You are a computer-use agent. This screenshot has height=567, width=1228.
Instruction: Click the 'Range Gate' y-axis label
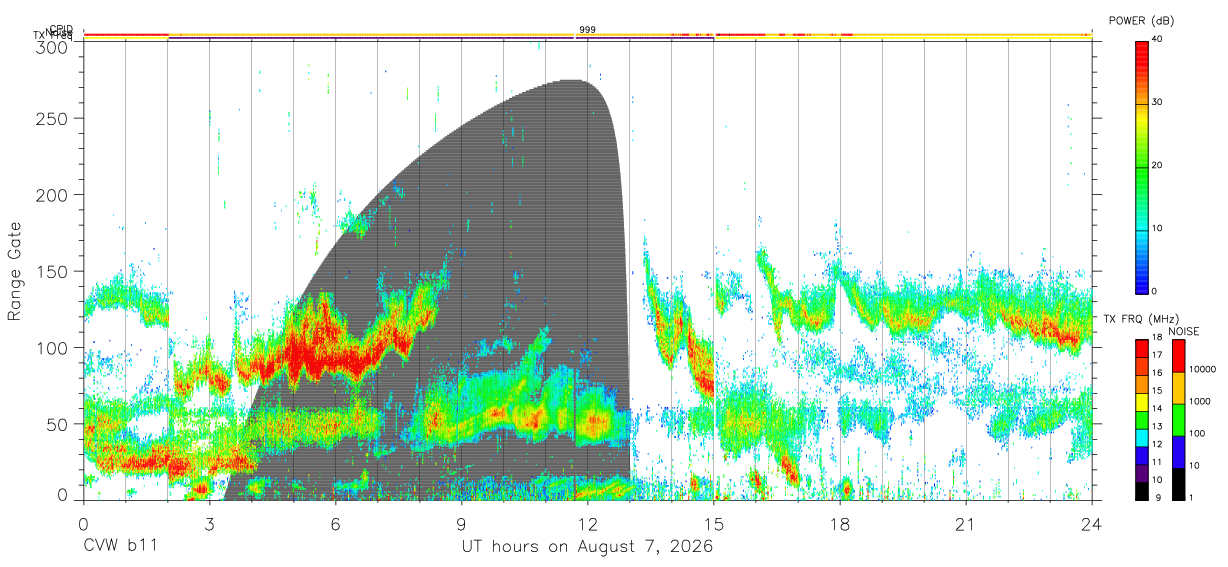(15, 271)
